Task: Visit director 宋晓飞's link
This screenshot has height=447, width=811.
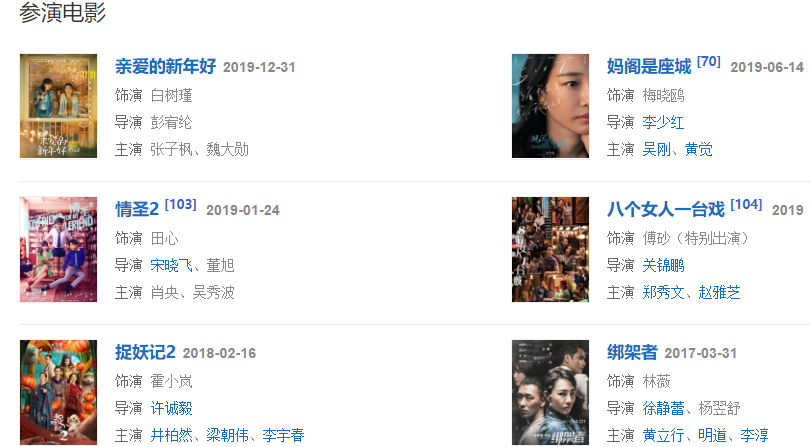Action: coord(171,265)
